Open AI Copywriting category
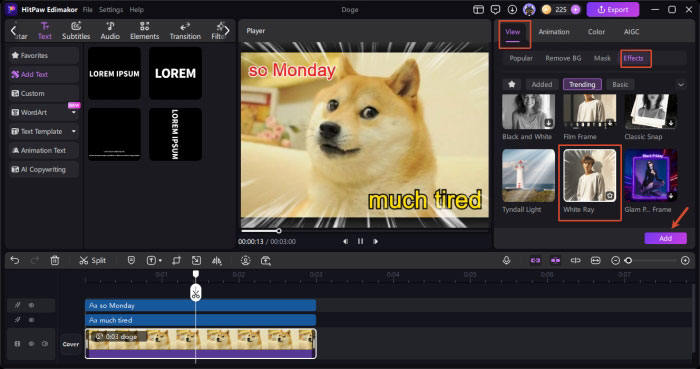The width and height of the screenshot is (700, 369). (x=44, y=170)
